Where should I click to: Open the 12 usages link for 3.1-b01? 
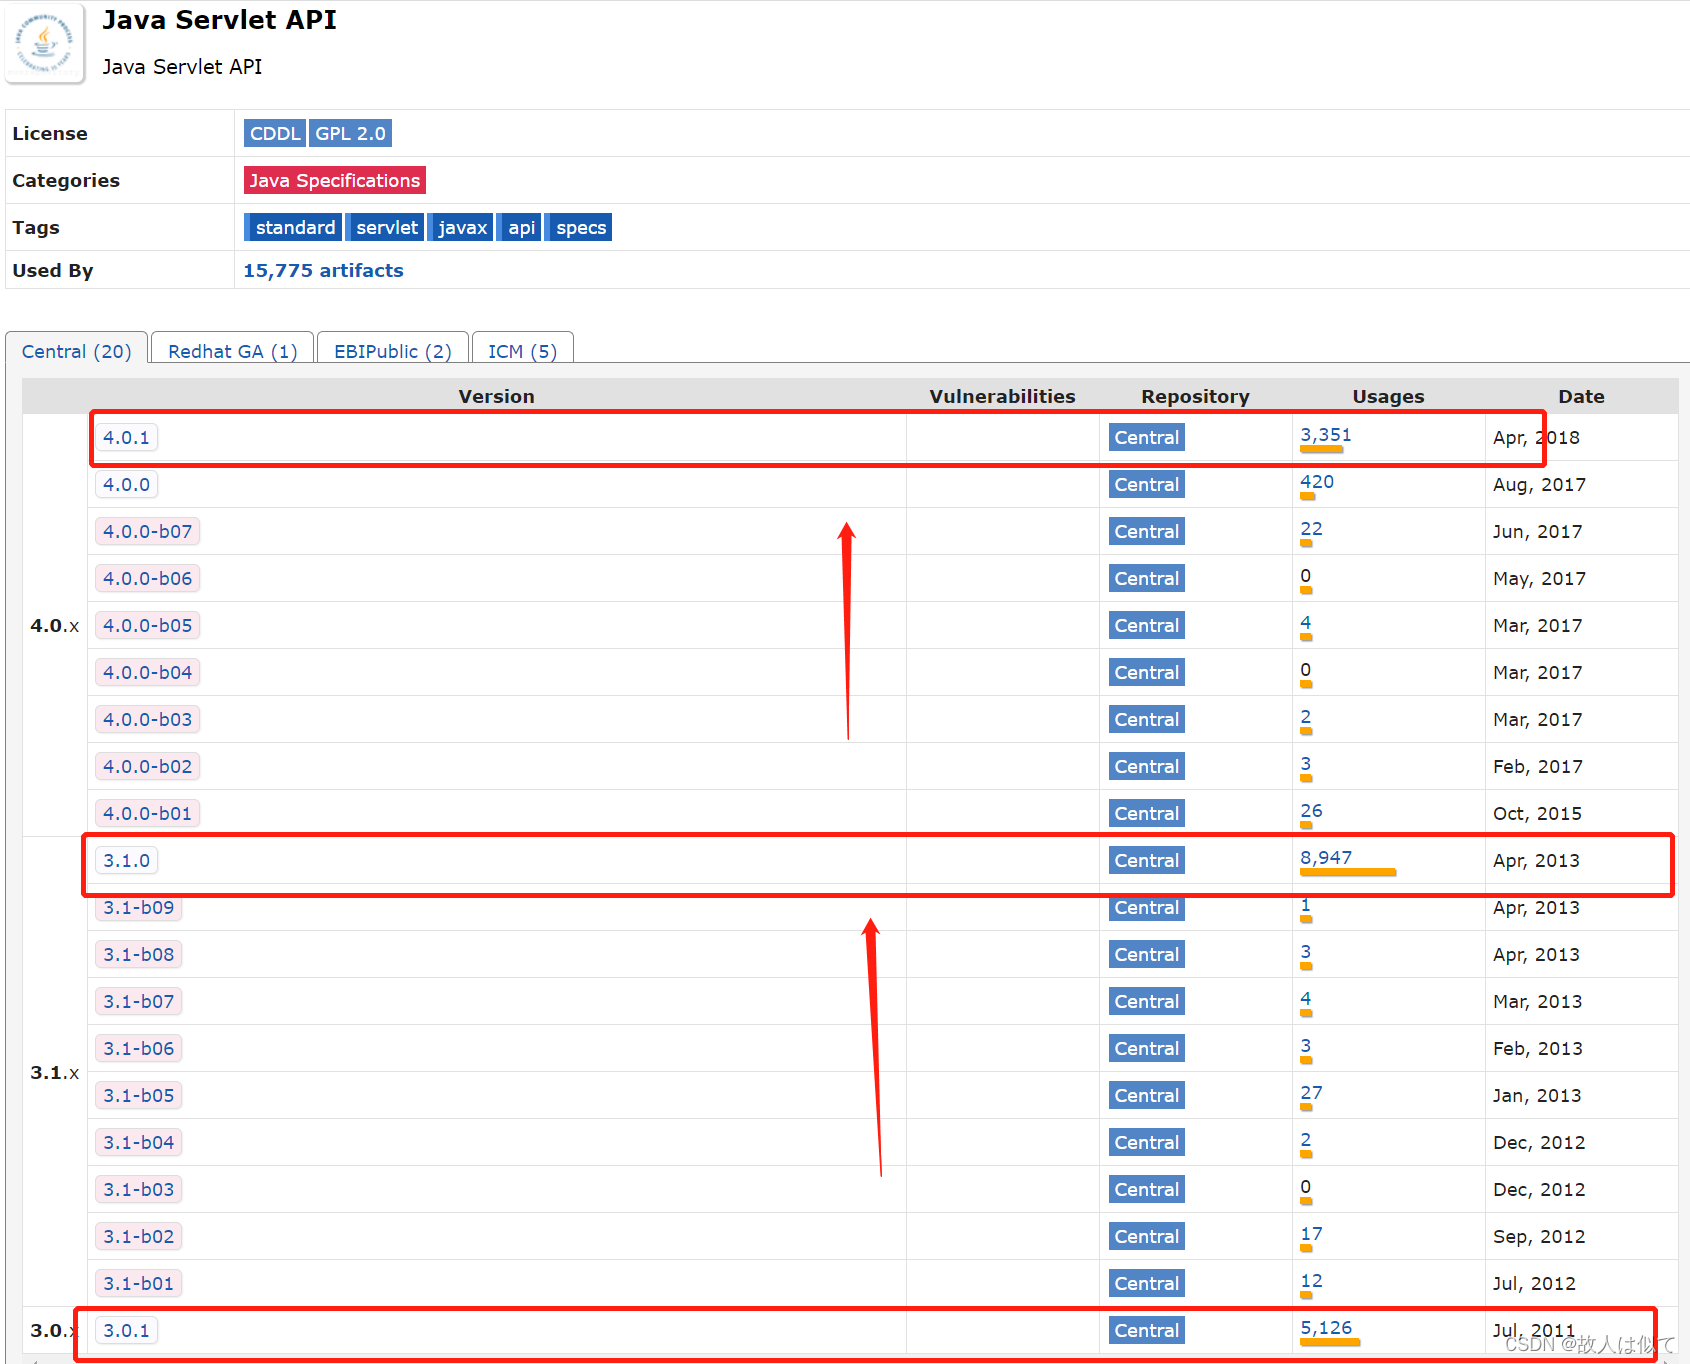(1311, 1281)
